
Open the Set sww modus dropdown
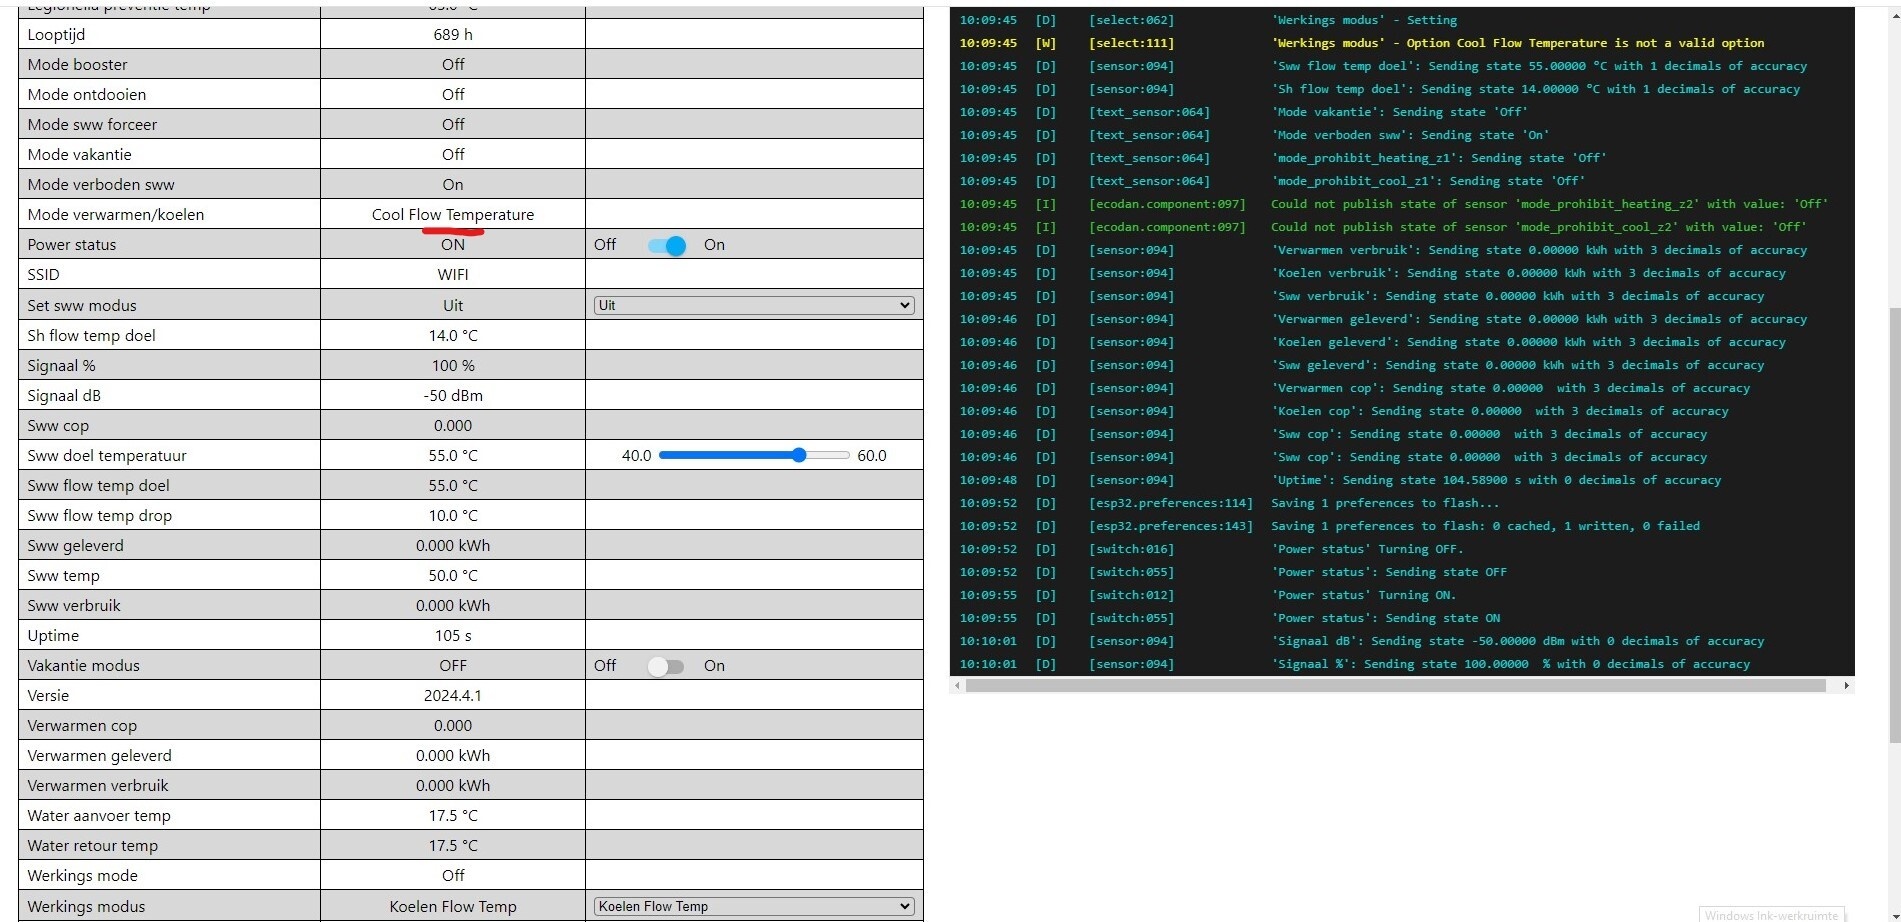tap(754, 305)
